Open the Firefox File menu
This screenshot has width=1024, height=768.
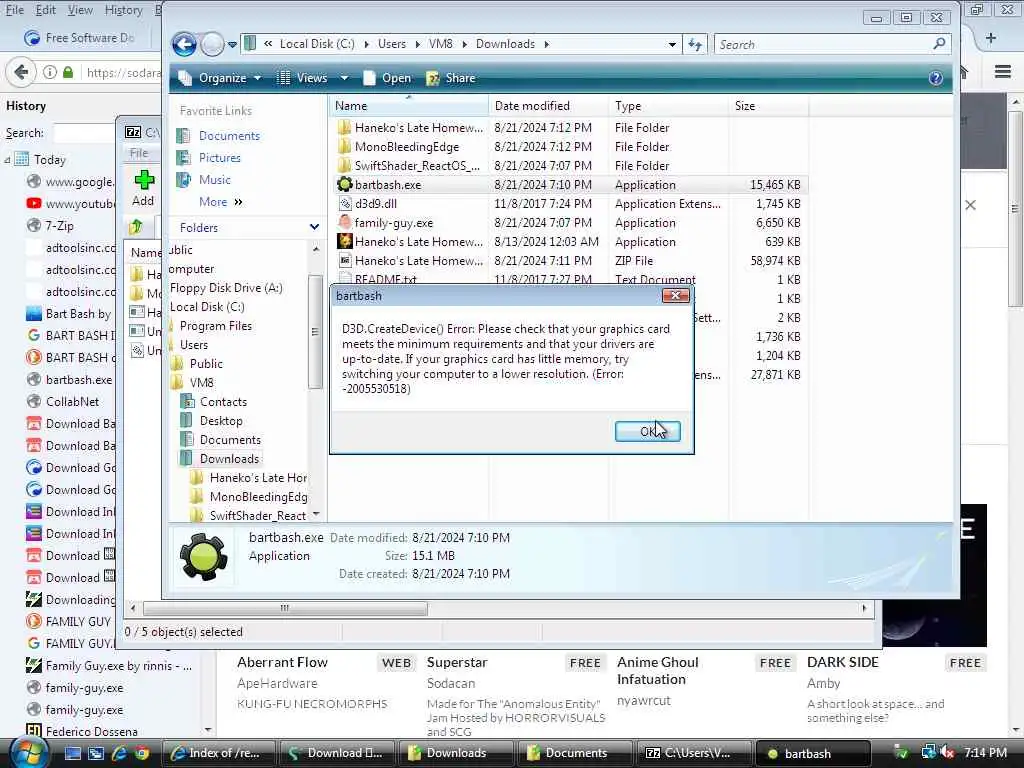point(14,10)
